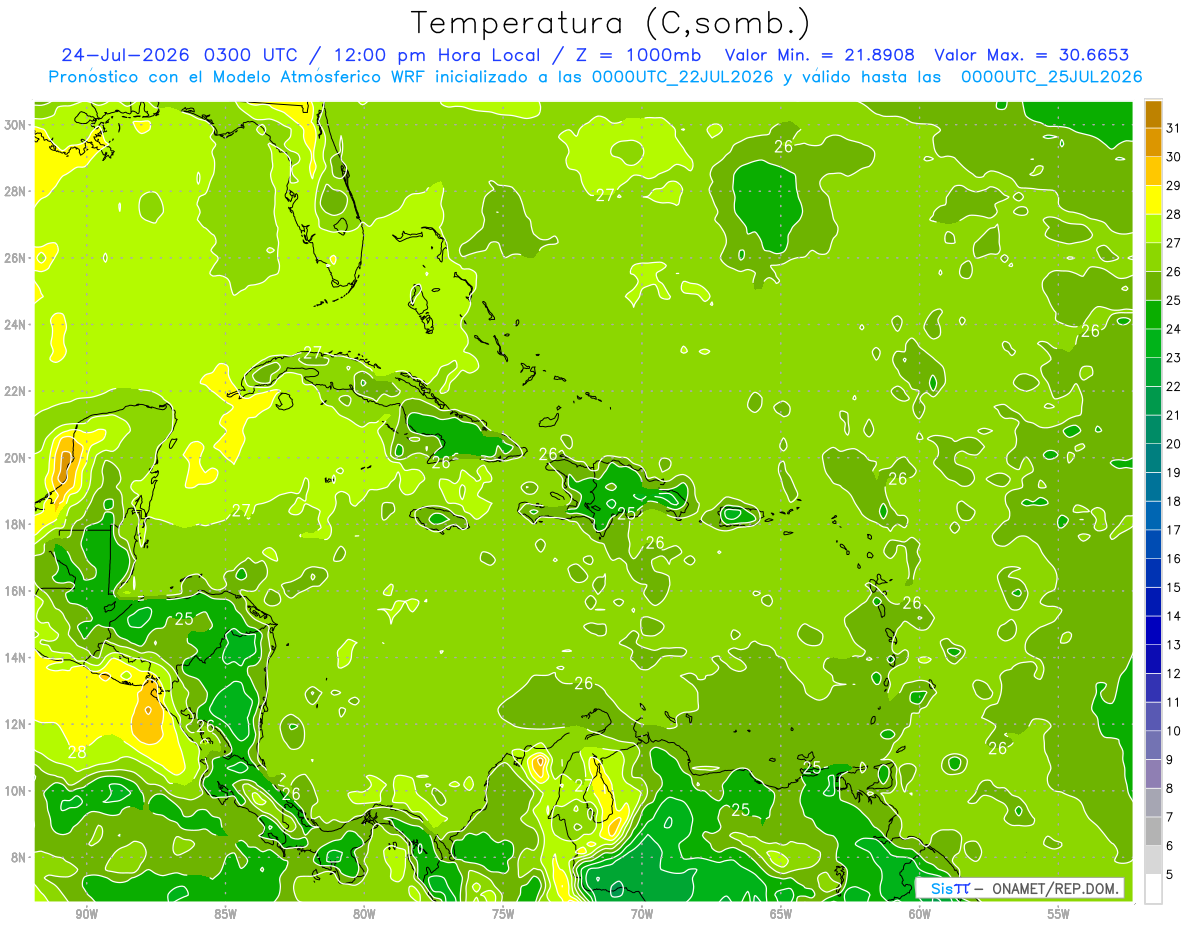Image resolution: width=1200 pixels, height=927 pixels.
Task: Select the 'Valor Min. = 21.8908' value
Action: (x=821, y=55)
